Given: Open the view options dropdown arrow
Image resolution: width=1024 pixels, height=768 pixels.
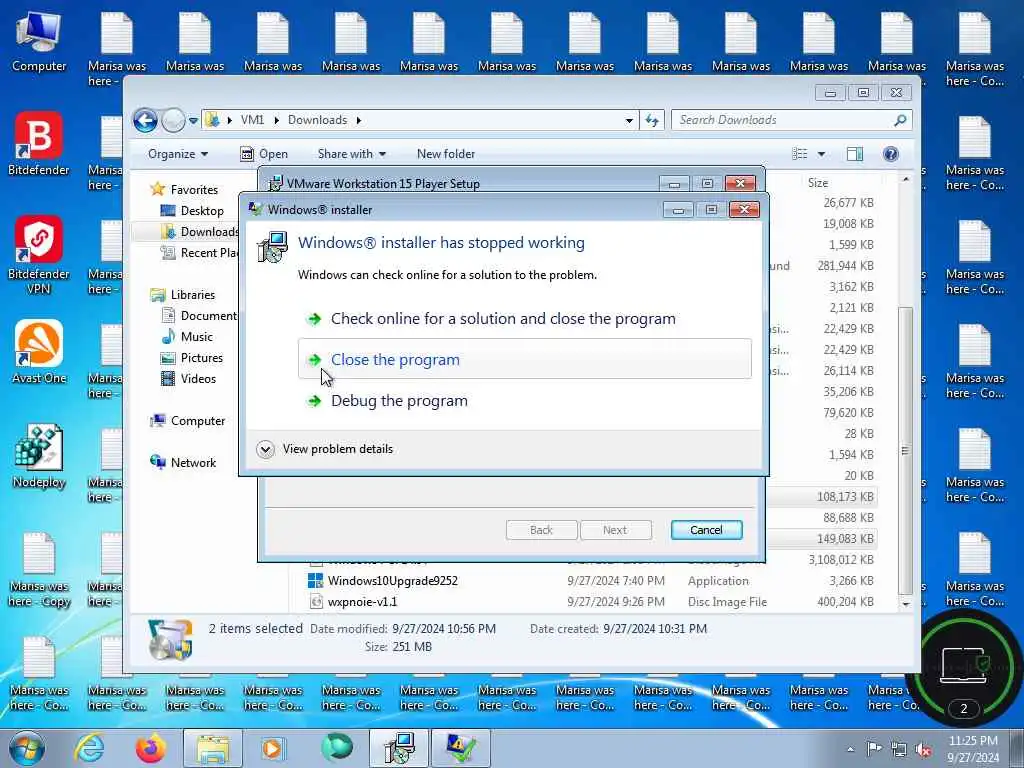Looking at the screenshot, I should [x=822, y=154].
